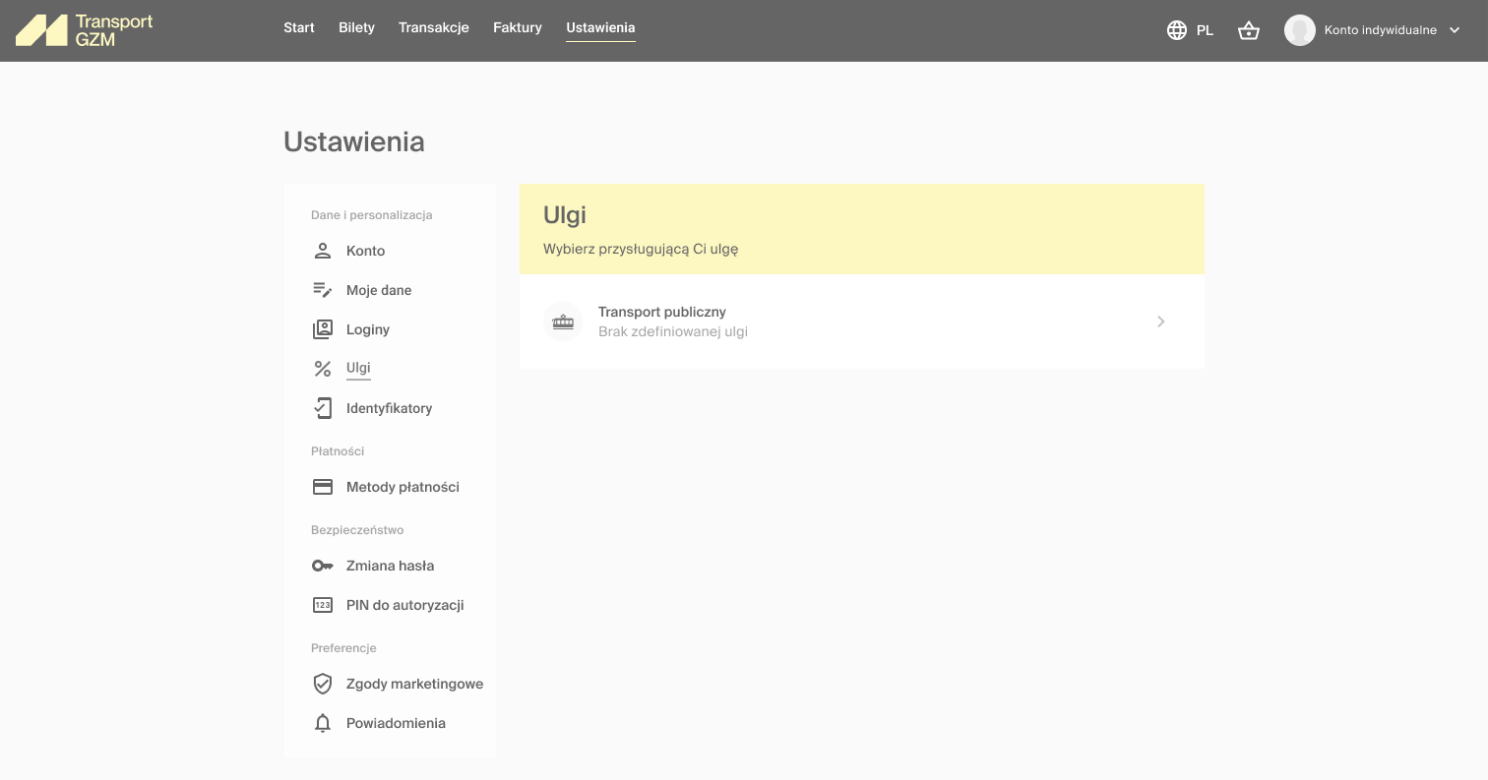Open PIN do autoryzacji settings
The height and width of the screenshot is (780, 1488).
click(x=405, y=605)
